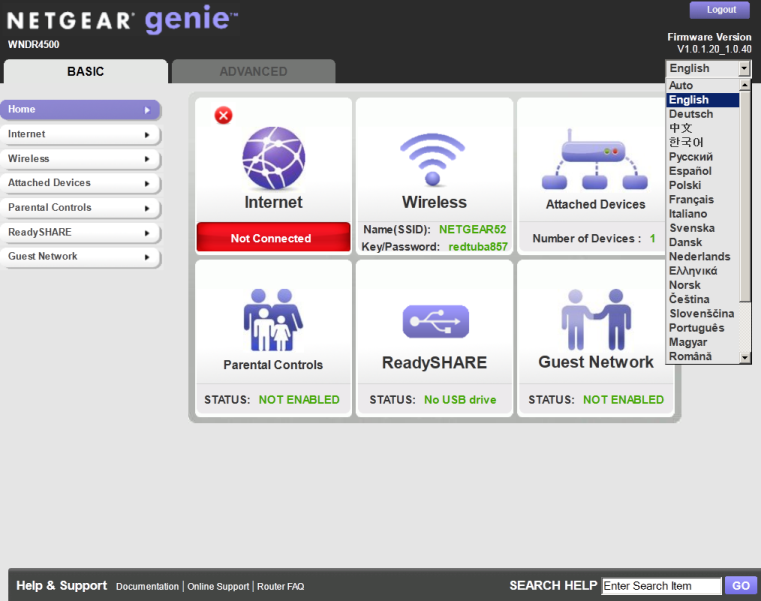The height and width of the screenshot is (601, 761).
Task: Open the Guest Network handshake icon
Action: tap(596, 319)
